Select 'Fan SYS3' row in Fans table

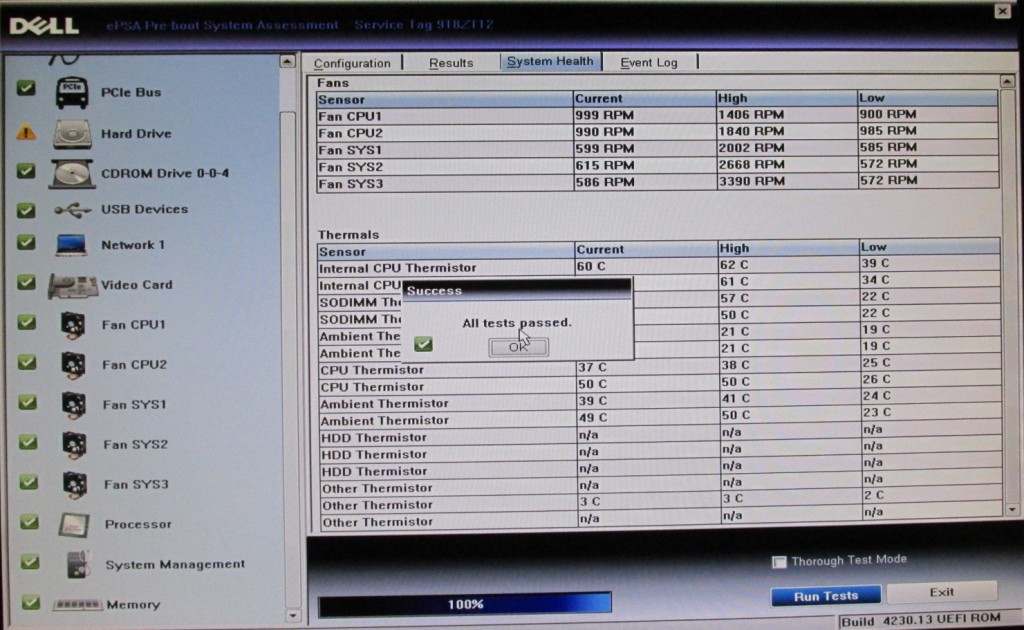click(657, 182)
